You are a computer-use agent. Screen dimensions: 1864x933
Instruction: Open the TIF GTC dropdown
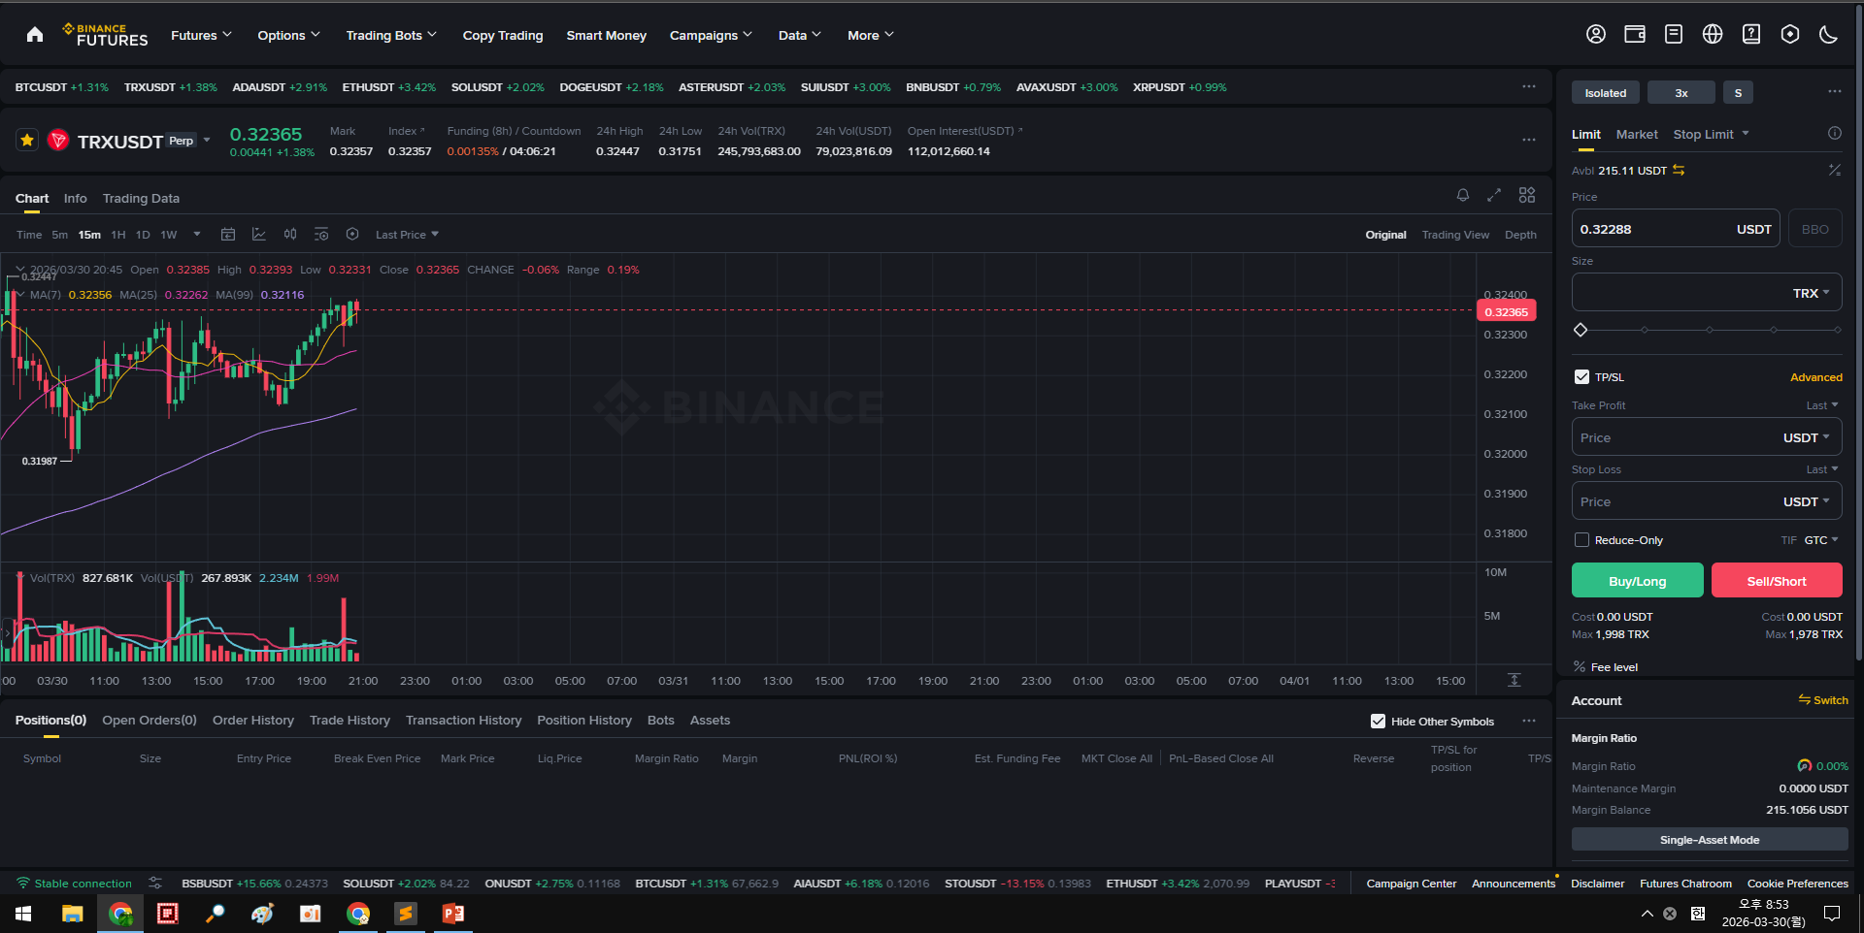1821,540
